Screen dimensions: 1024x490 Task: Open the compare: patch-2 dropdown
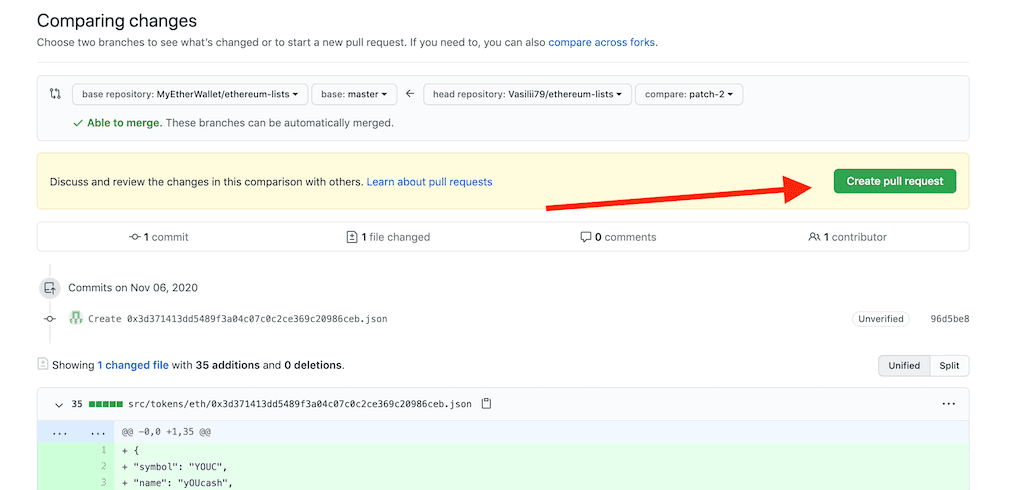(689, 94)
